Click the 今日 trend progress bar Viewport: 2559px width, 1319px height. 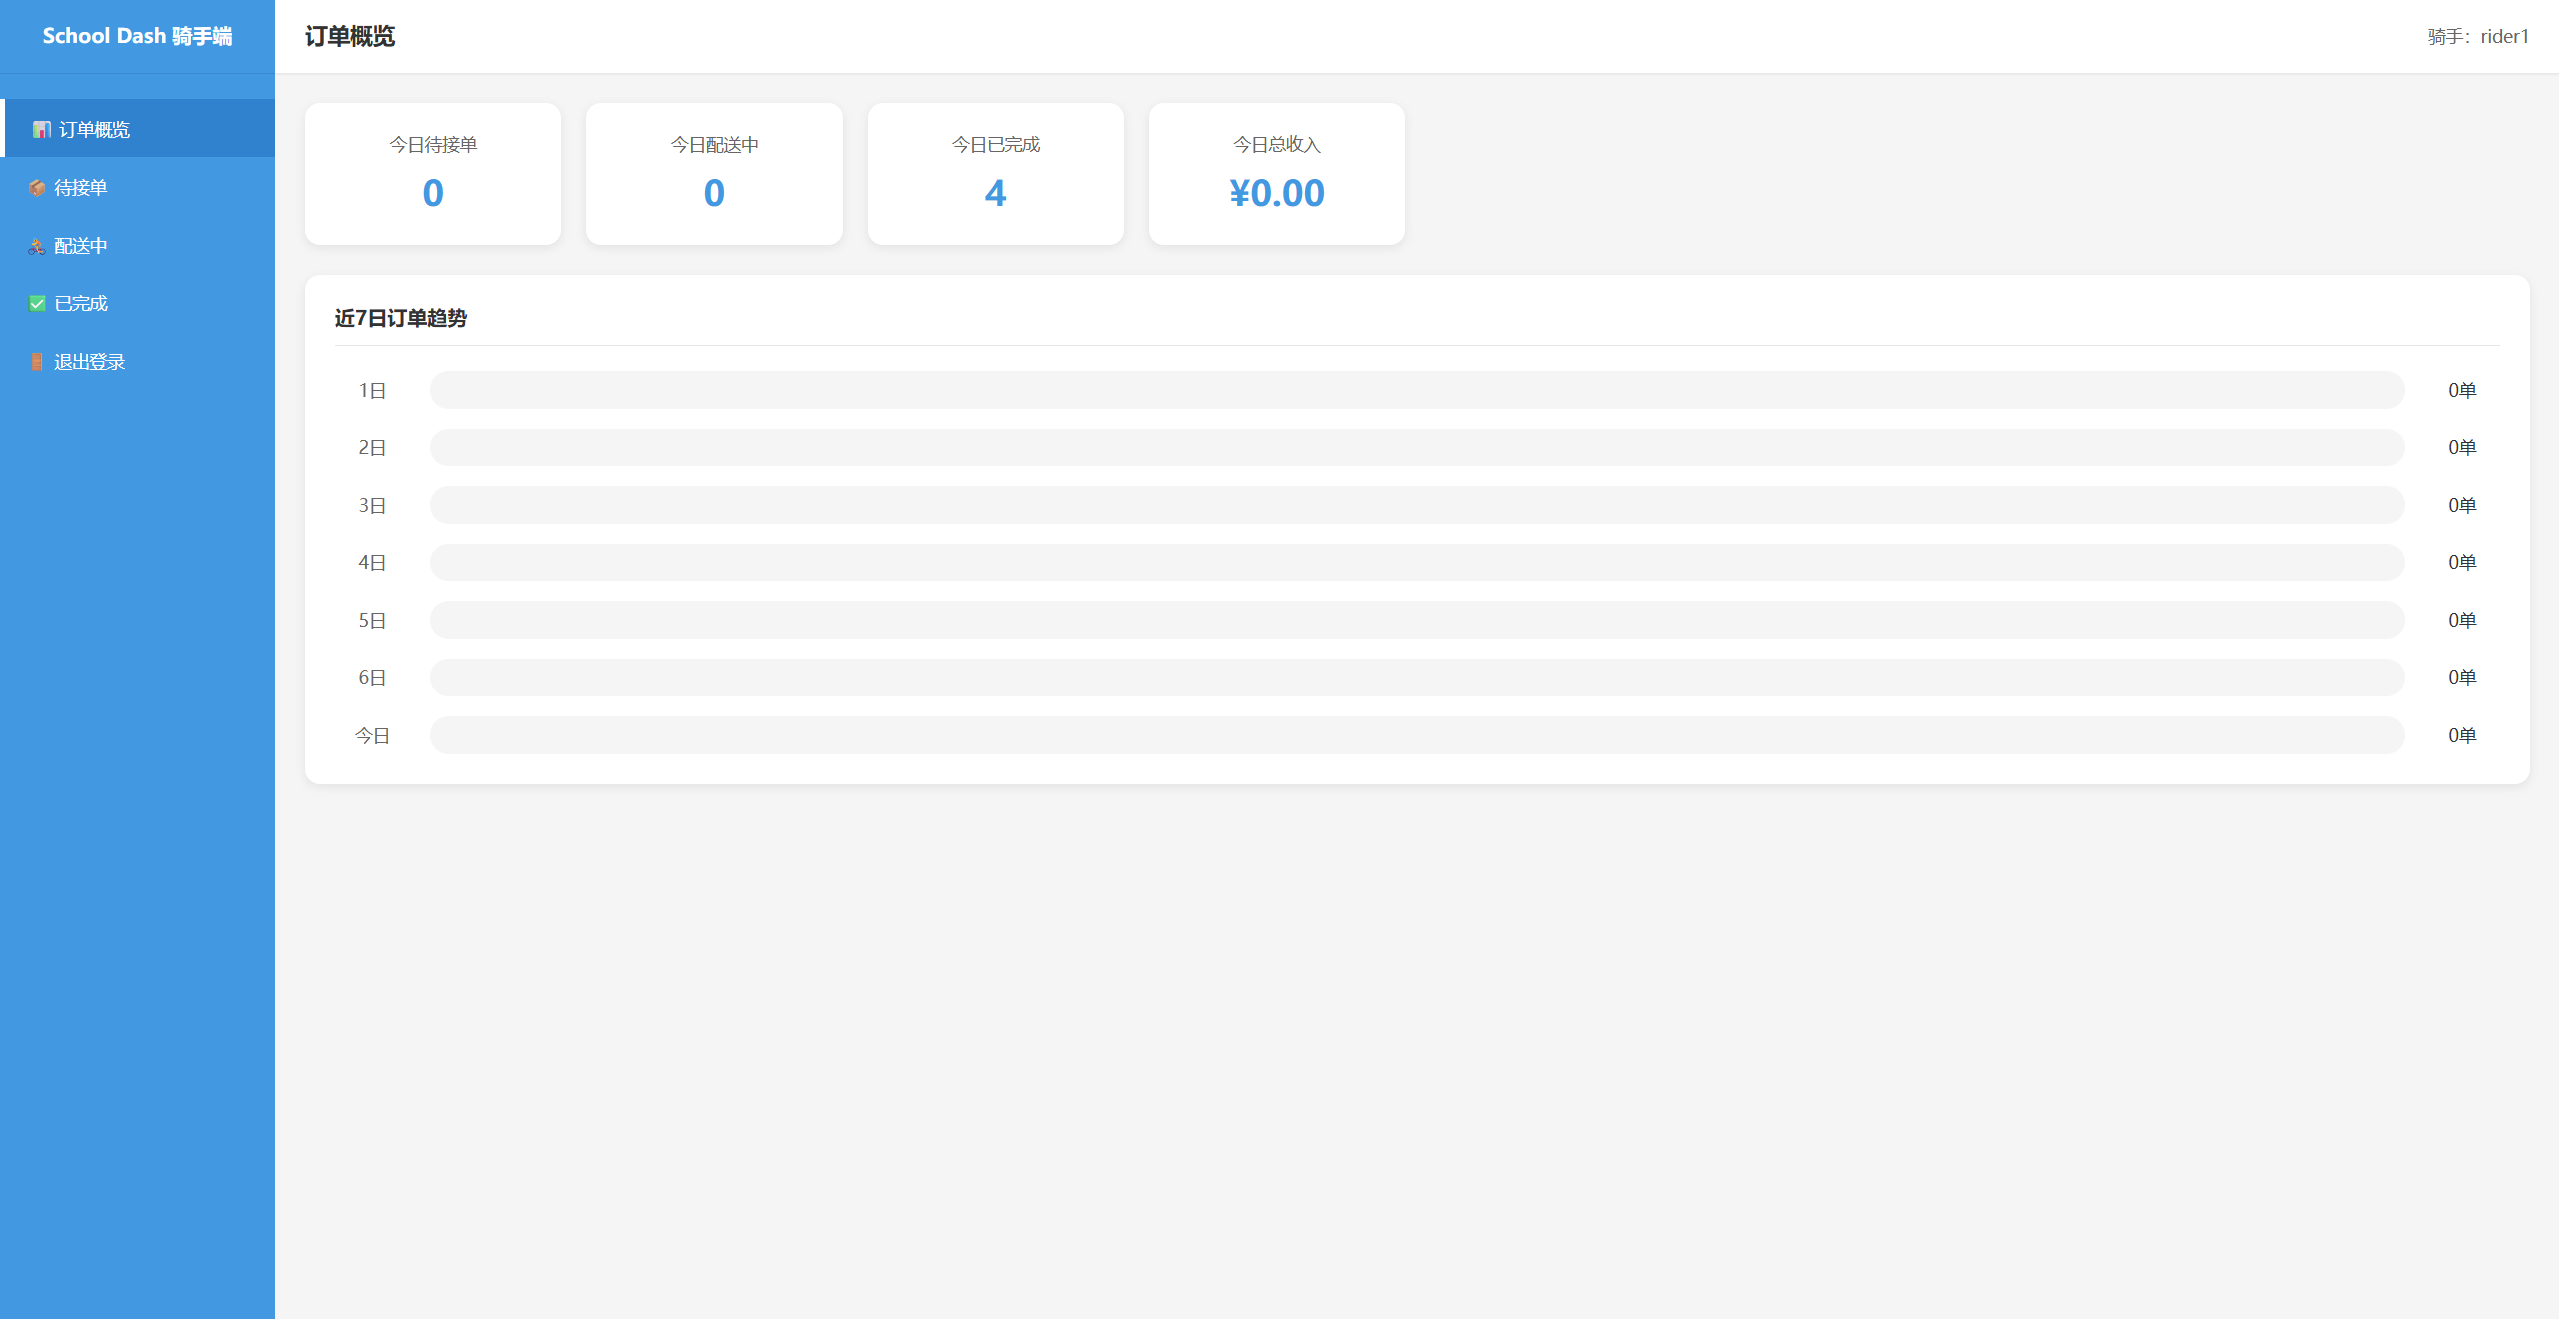point(1416,735)
